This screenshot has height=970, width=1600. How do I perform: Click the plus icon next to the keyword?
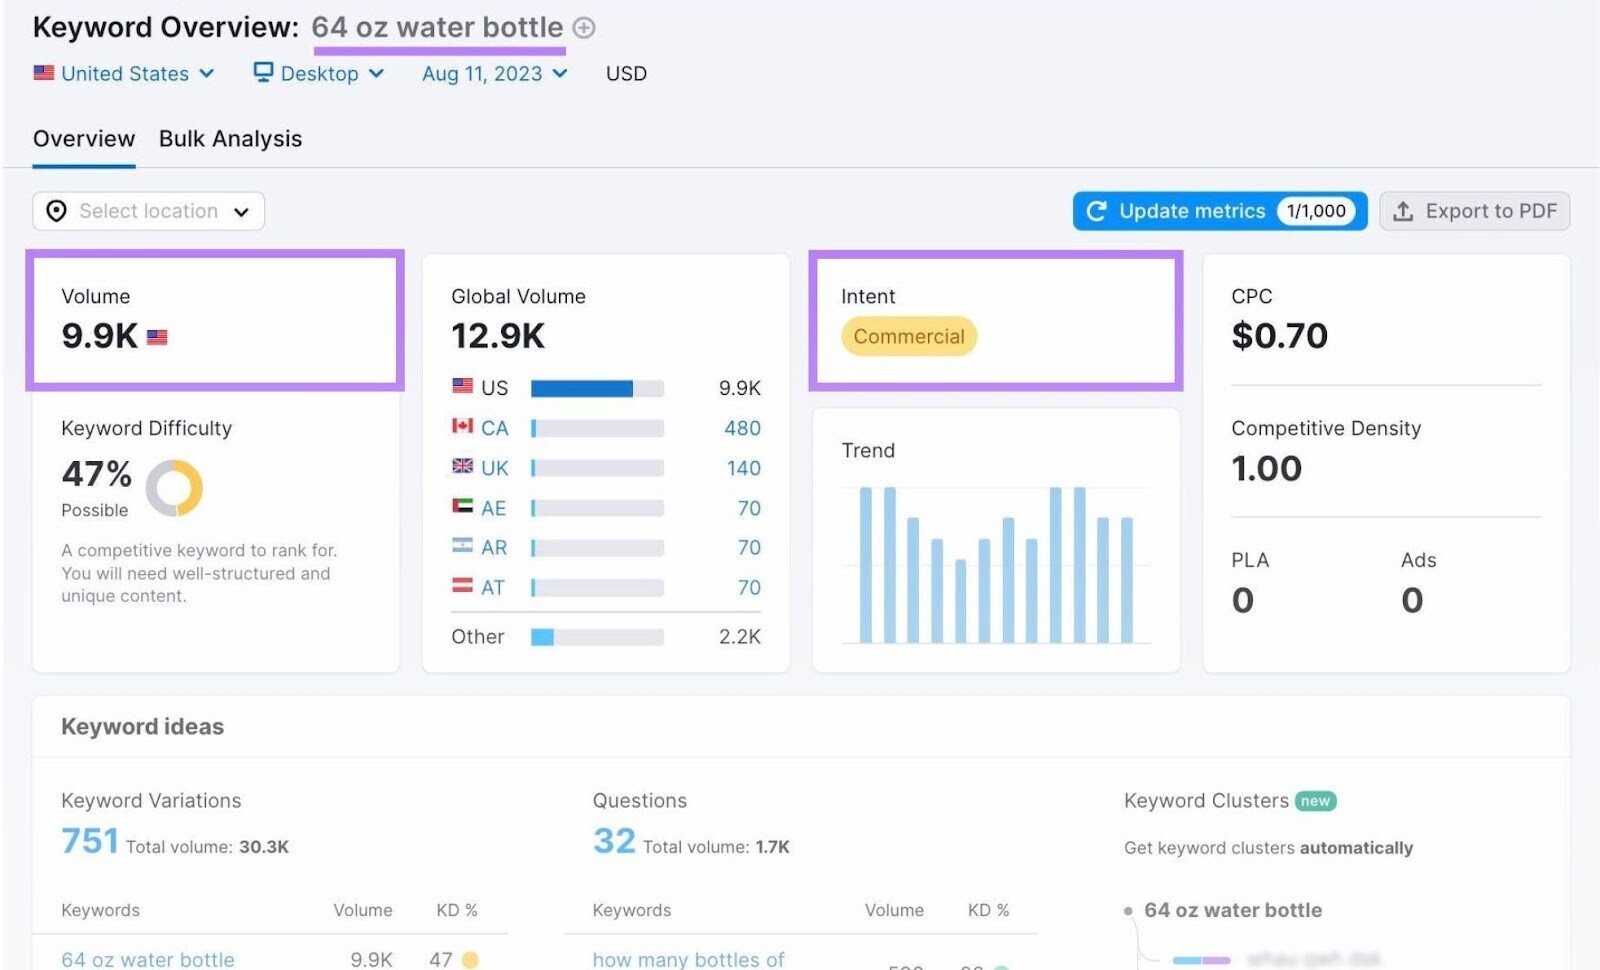(584, 27)
